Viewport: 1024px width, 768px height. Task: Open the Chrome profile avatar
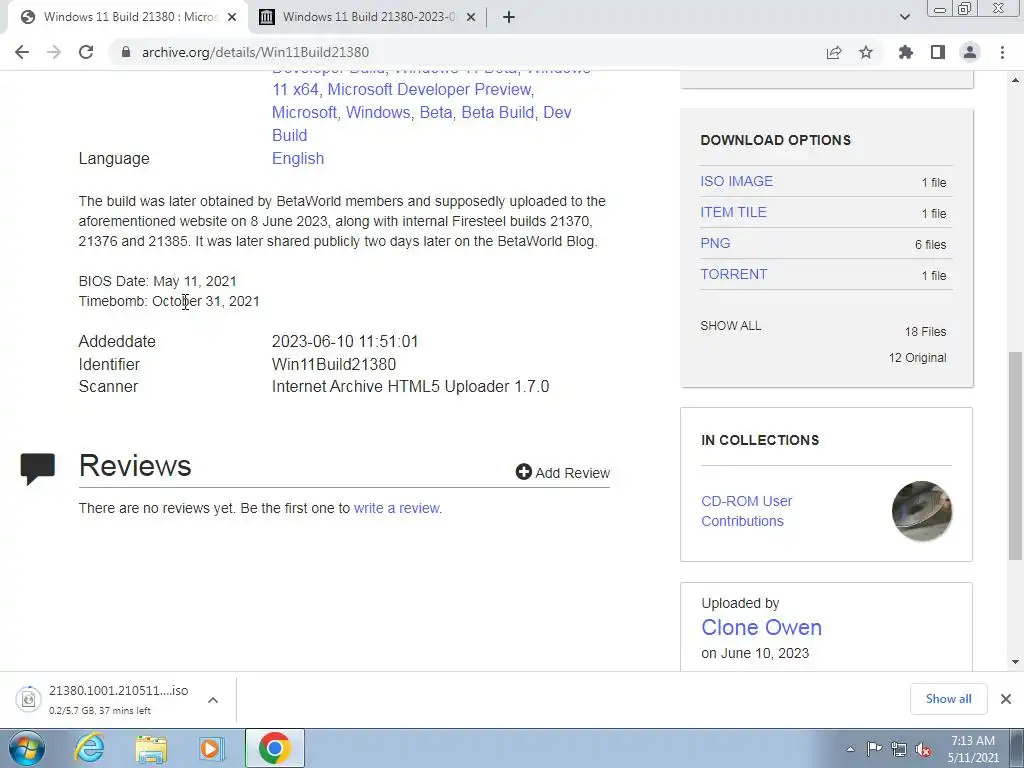[970, 52]
